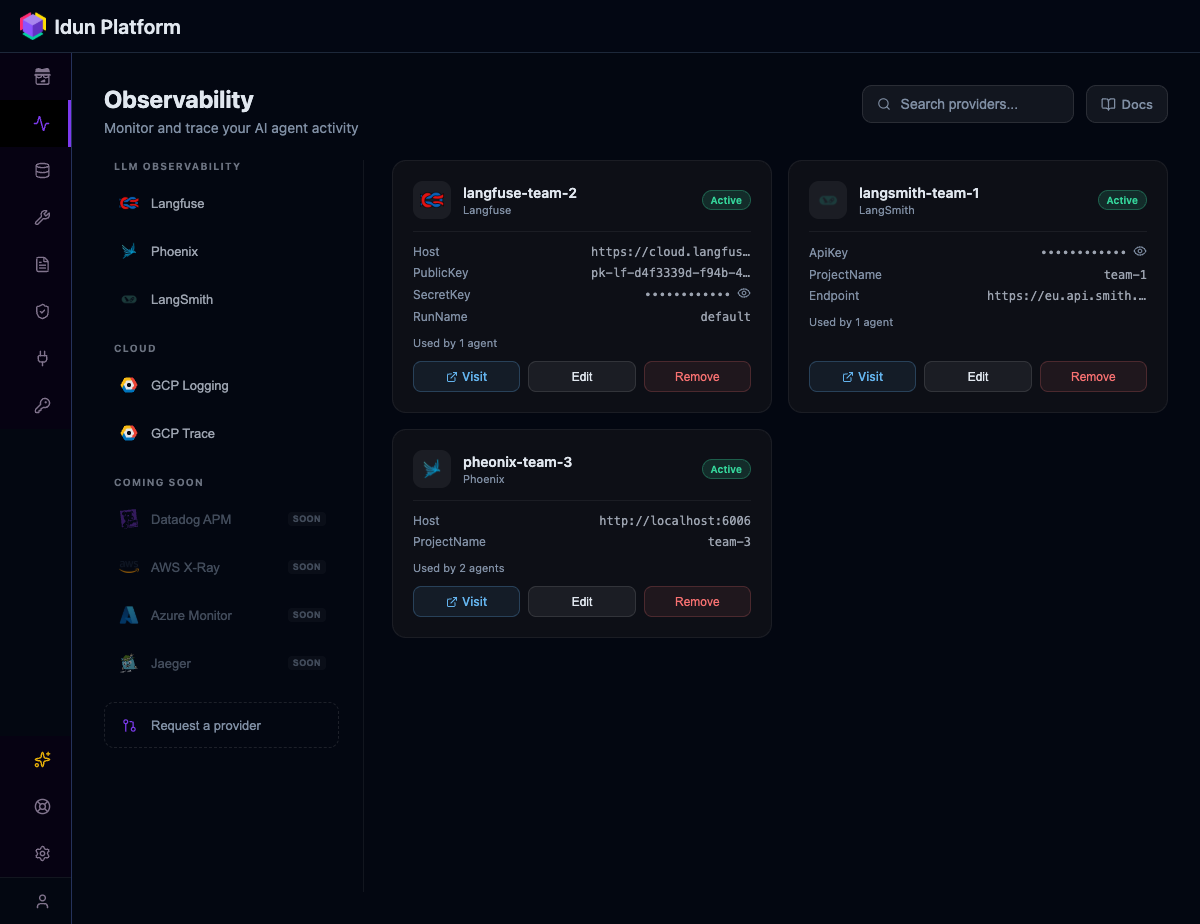
Task: Open the wrench tools icon in sidebar
Action: click(42, 218)
